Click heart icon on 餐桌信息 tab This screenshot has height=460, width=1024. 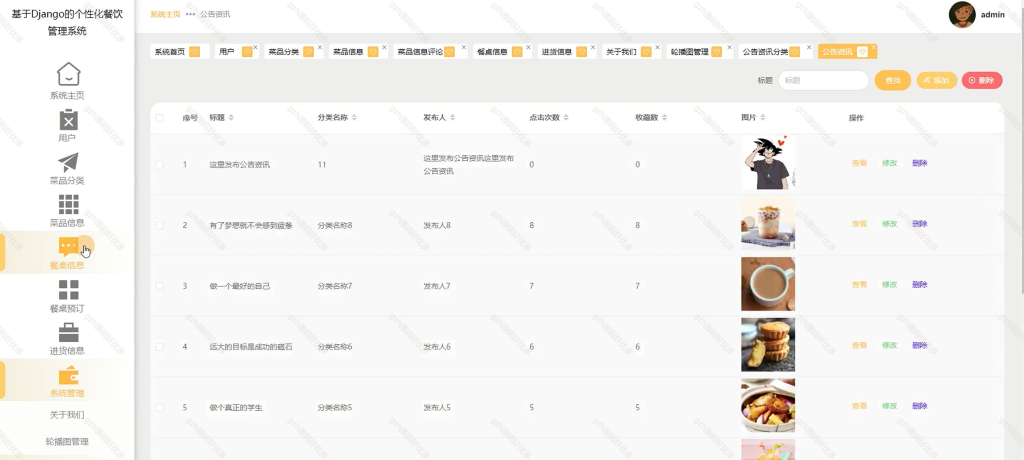coord(517,52)
